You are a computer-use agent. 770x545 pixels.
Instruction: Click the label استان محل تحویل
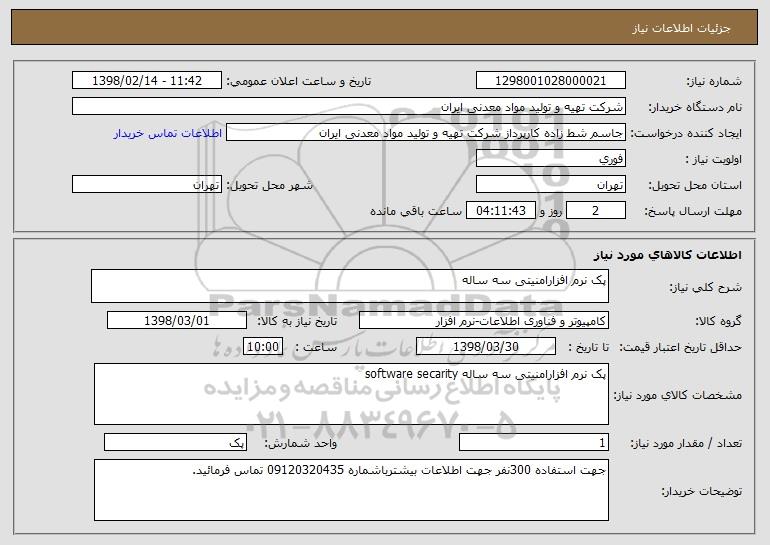tap(695, 186)
